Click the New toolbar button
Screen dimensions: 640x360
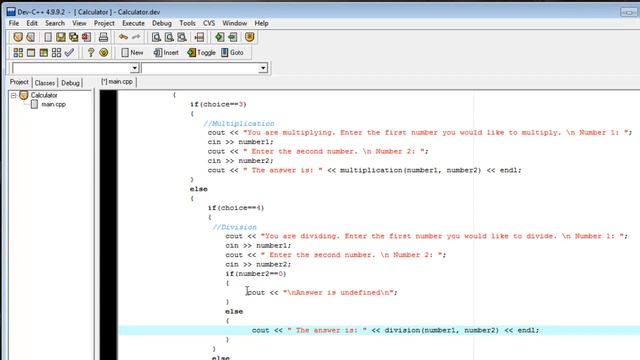pyautogui.click(x=132, y=52)
